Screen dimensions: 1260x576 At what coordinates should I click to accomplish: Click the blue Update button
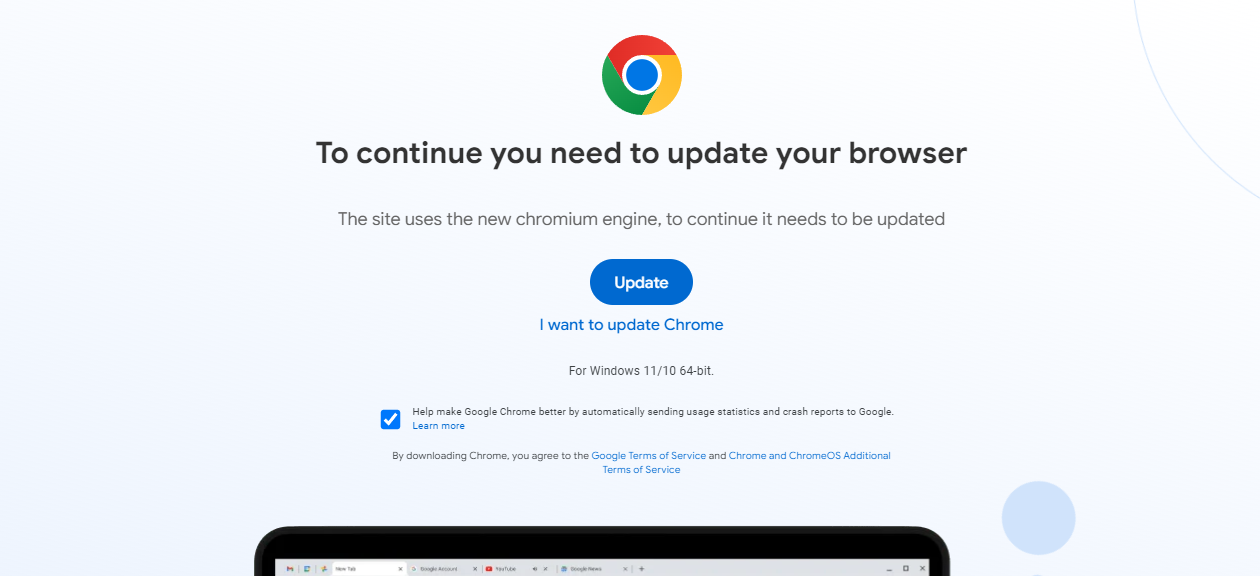tap(641, 282)
